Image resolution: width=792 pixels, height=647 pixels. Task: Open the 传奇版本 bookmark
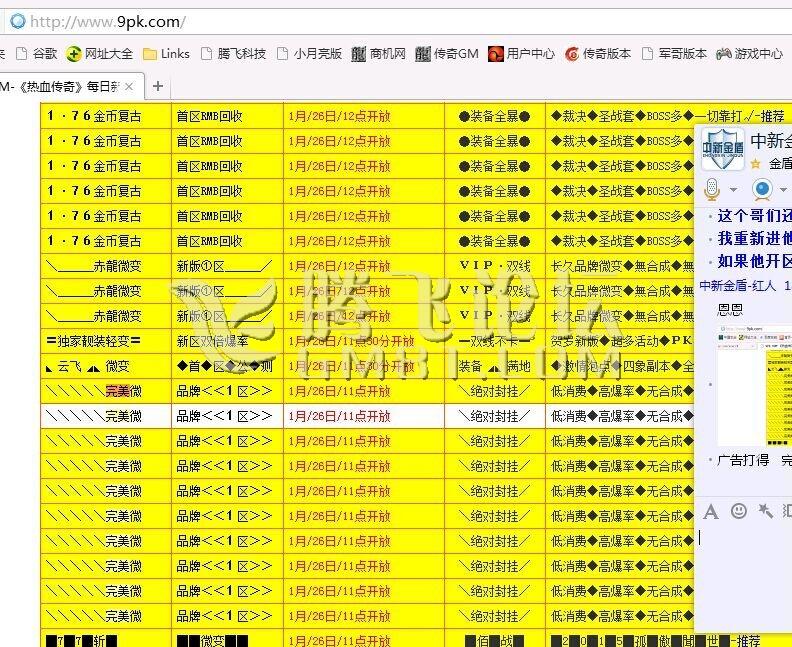click(598, 54)
